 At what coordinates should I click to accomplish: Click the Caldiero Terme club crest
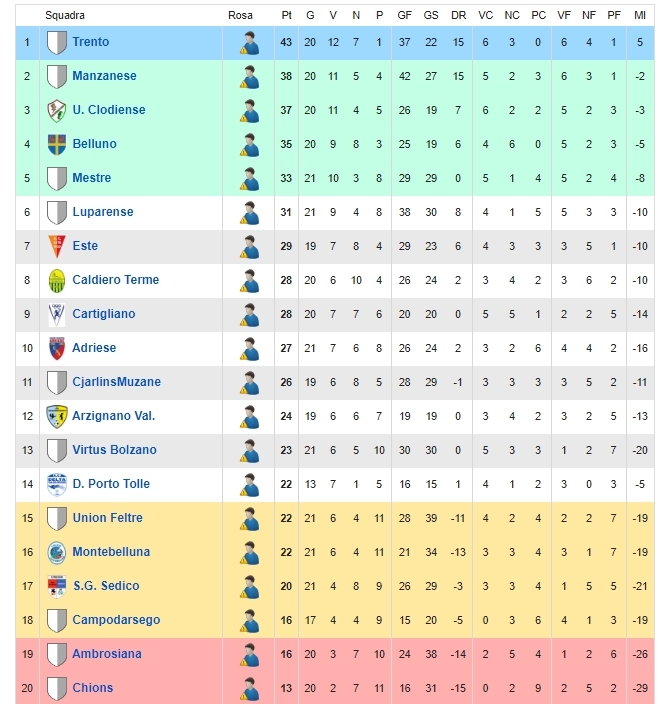[x=57, y=280]
